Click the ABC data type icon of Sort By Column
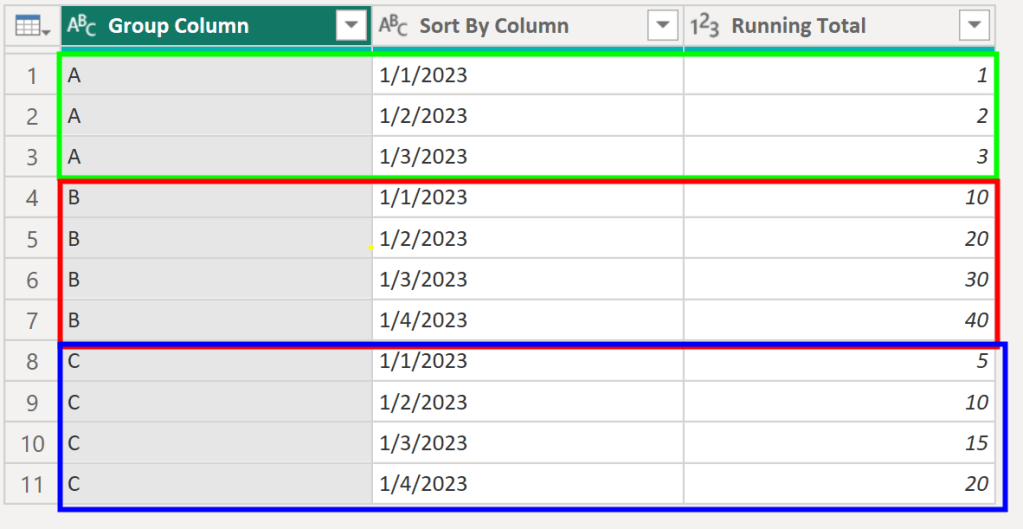 [395, 26]
